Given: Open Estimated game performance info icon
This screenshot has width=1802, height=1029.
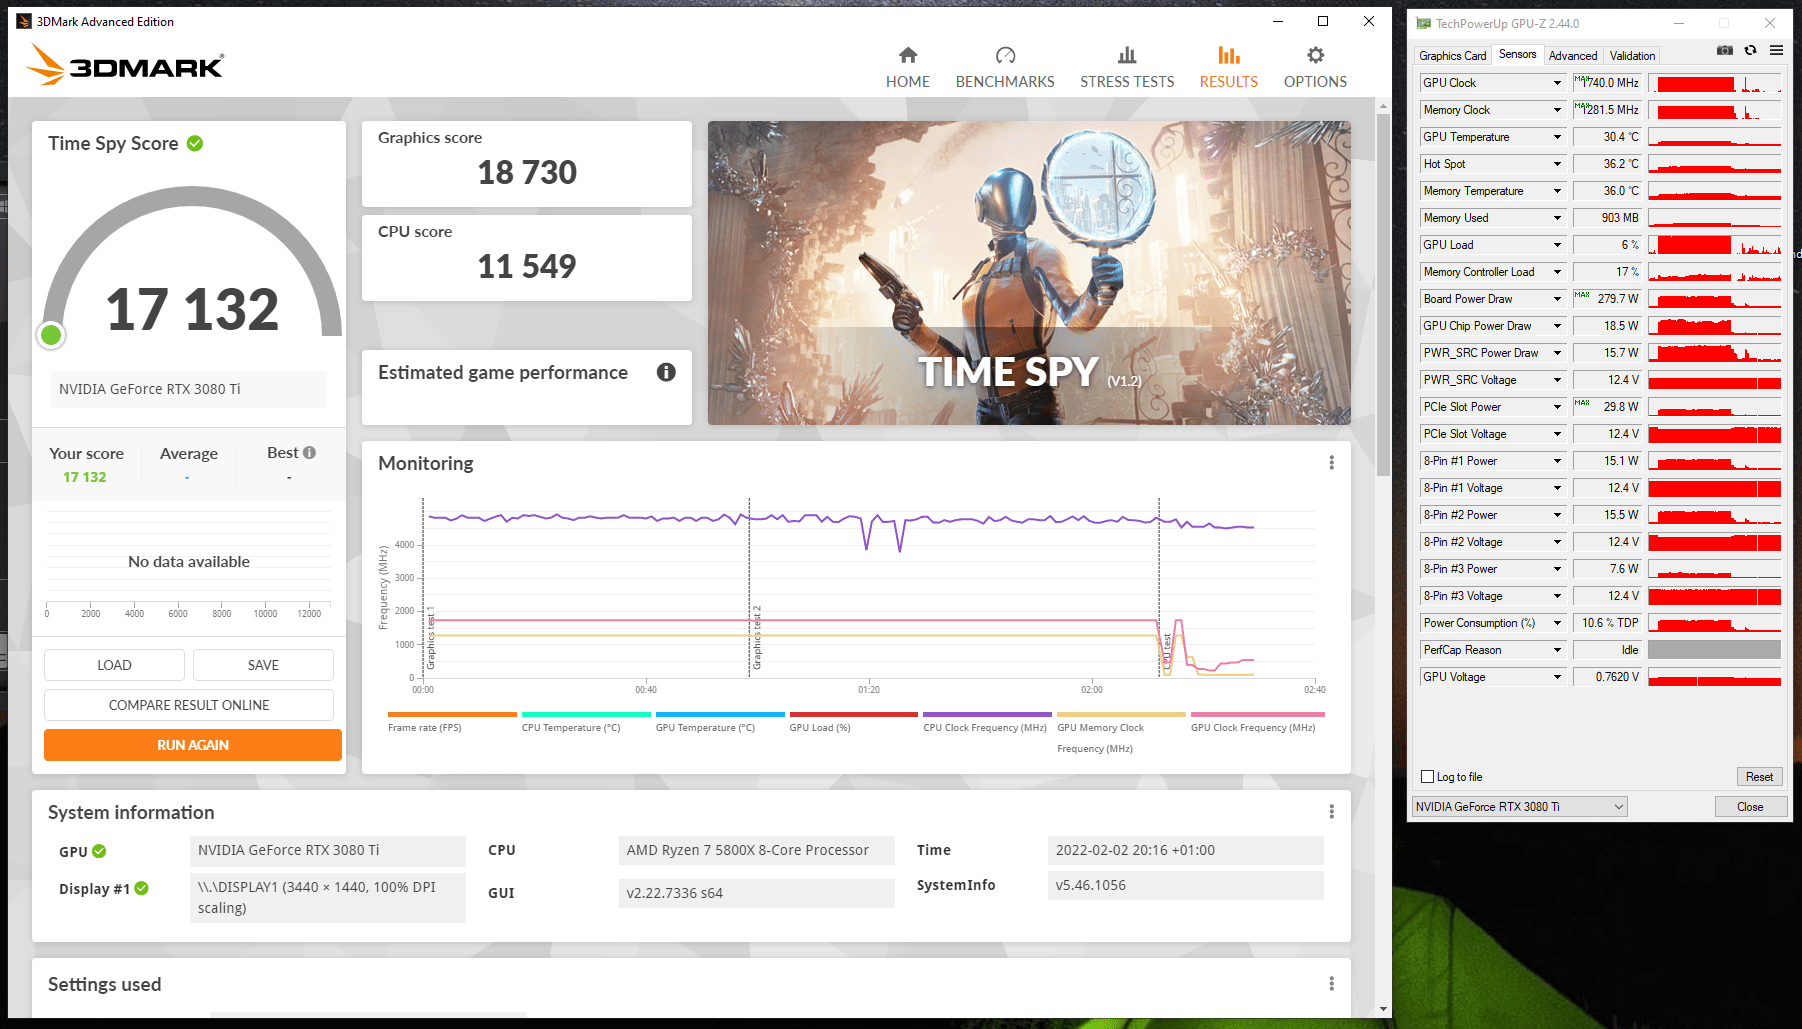Looking at the screenshot, I should 666,372.
